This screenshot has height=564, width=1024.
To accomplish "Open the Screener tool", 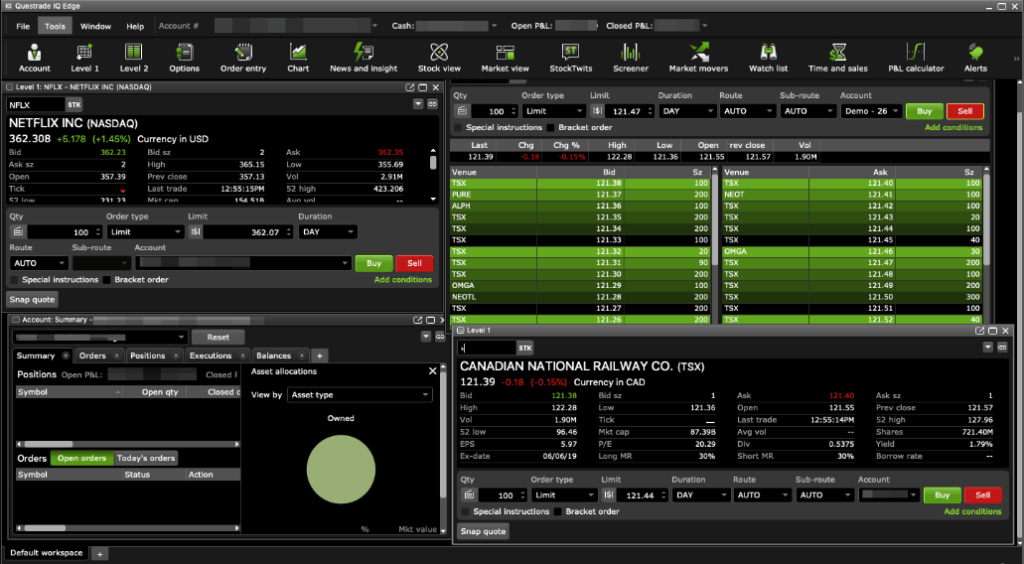I will click(x=630, y=57).
